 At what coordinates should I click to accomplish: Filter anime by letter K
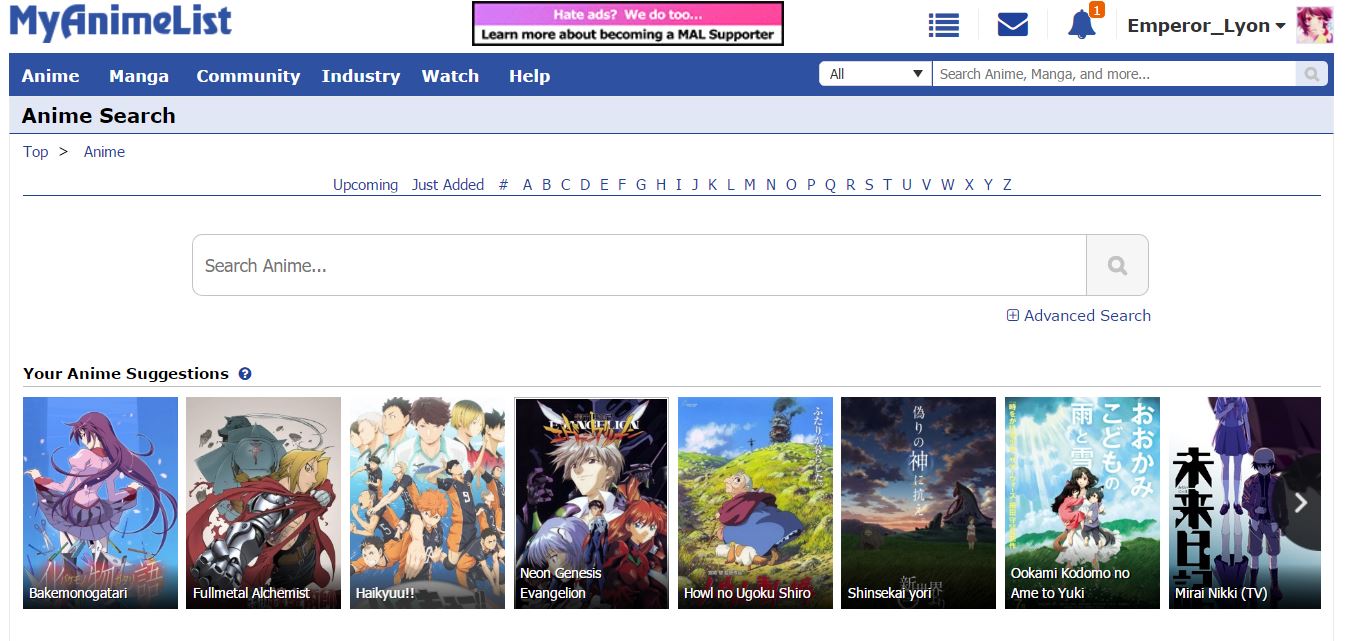pos(713,185)
